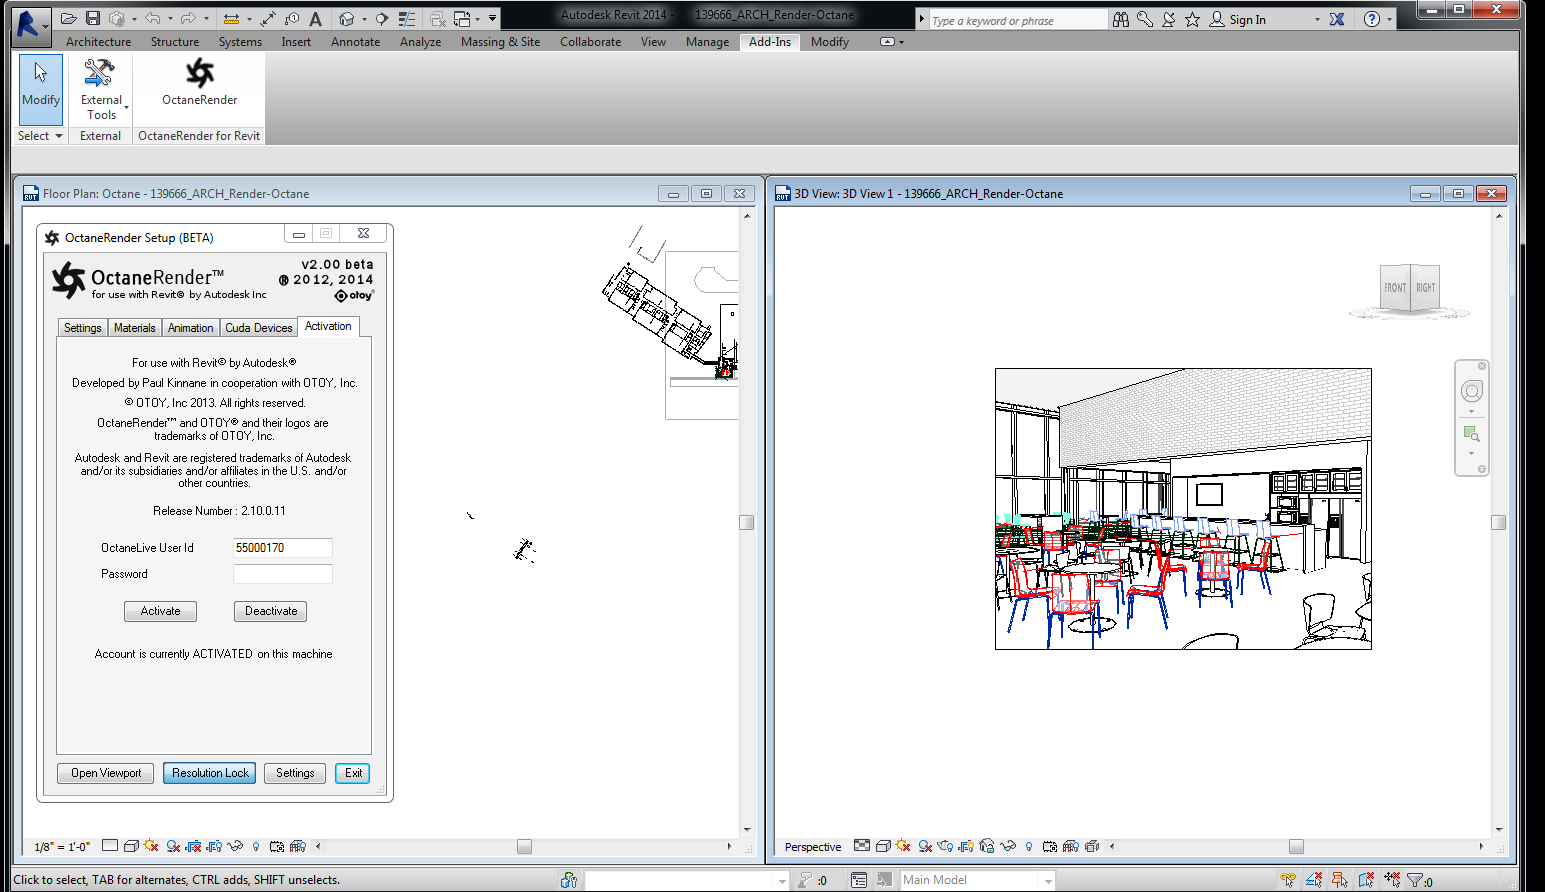
Task: Close hidden windows from Quick Access toolbar
Action: (x=437, y=19)
